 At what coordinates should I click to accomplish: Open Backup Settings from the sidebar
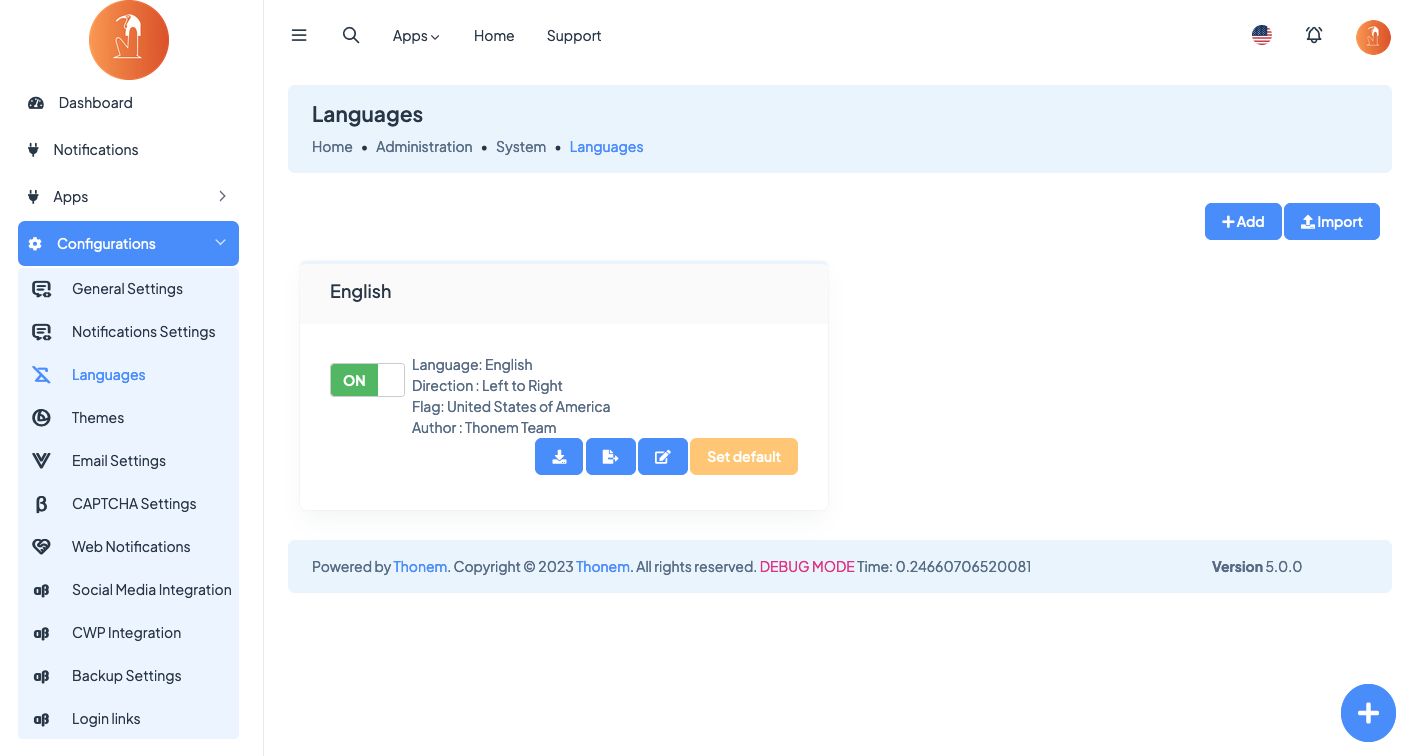[x=126, y=676]
